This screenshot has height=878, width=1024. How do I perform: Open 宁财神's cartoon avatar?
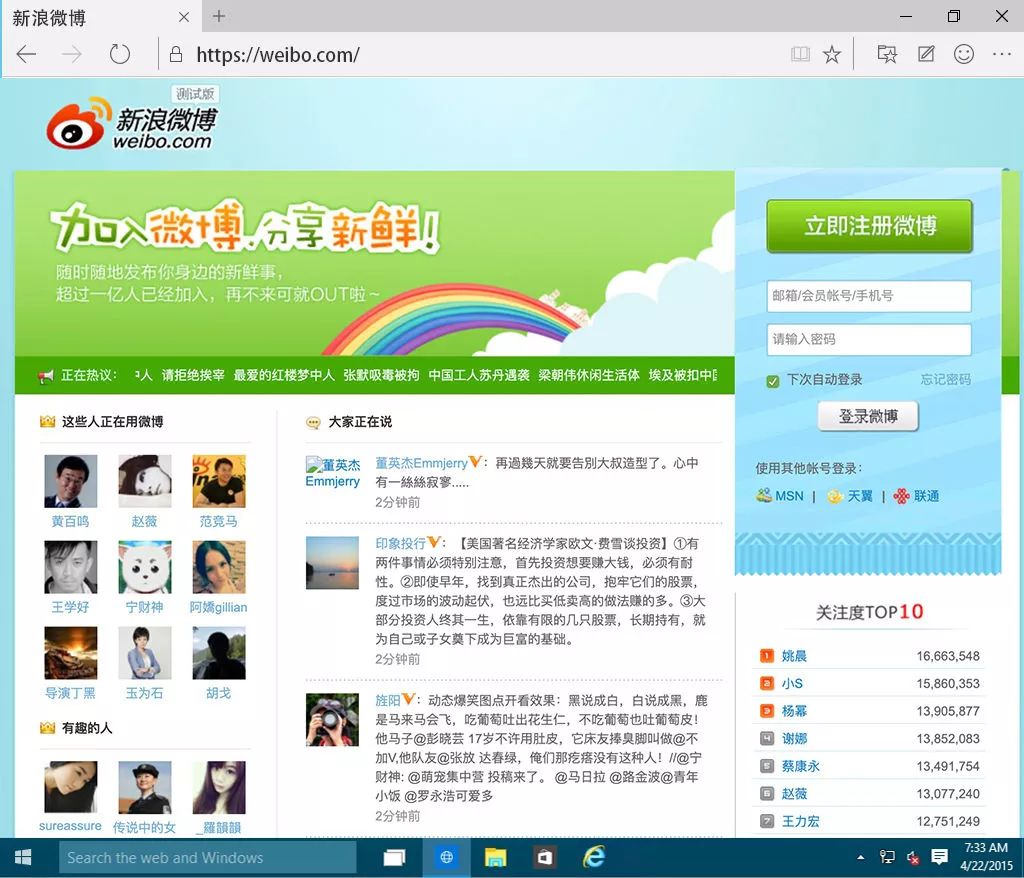[144, 567]
